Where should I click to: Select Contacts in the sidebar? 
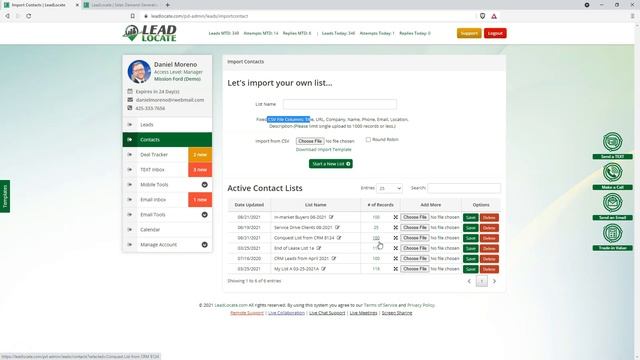click(x=167, y=140)
